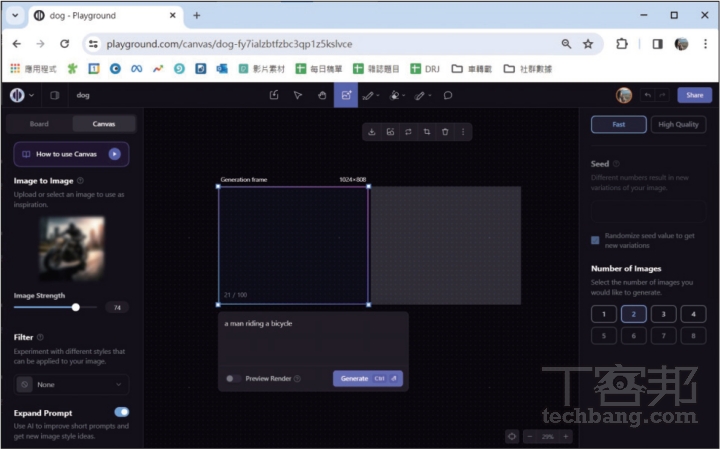The image size is (720, 449).
Task: Select the draw pen tool
Action: click(368, 95)
